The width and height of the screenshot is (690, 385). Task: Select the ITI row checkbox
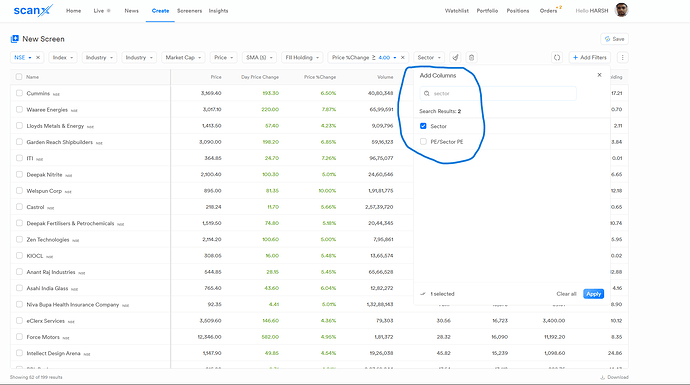(x=19, y=158)
